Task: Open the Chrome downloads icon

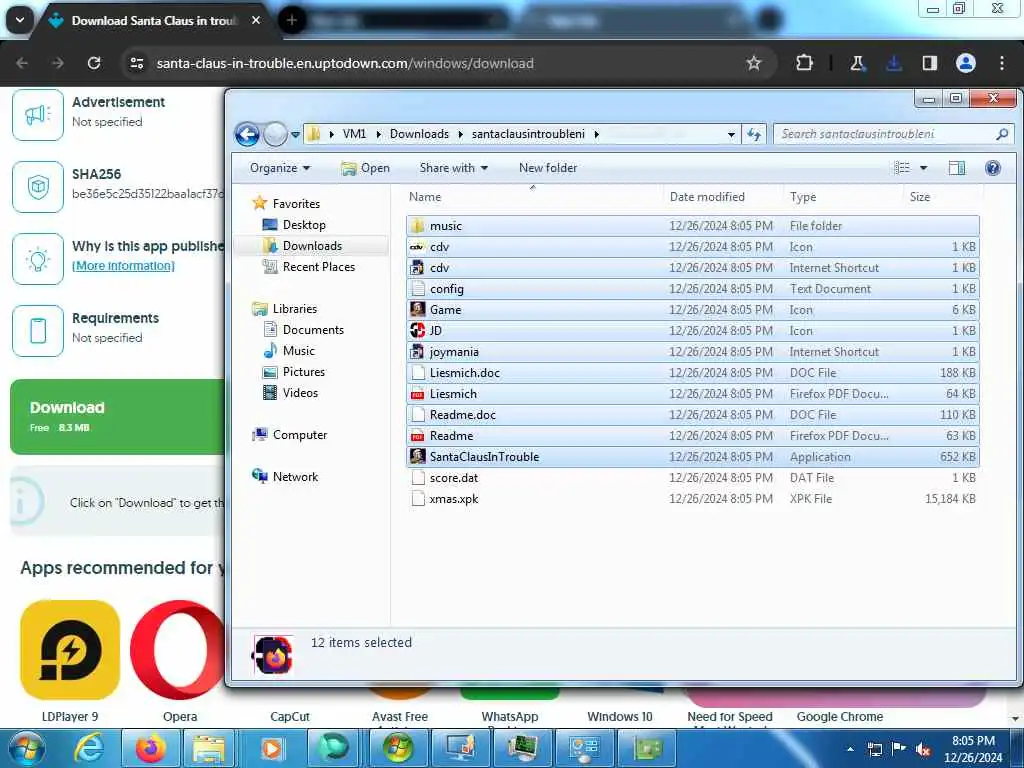Action: point(893,63)
